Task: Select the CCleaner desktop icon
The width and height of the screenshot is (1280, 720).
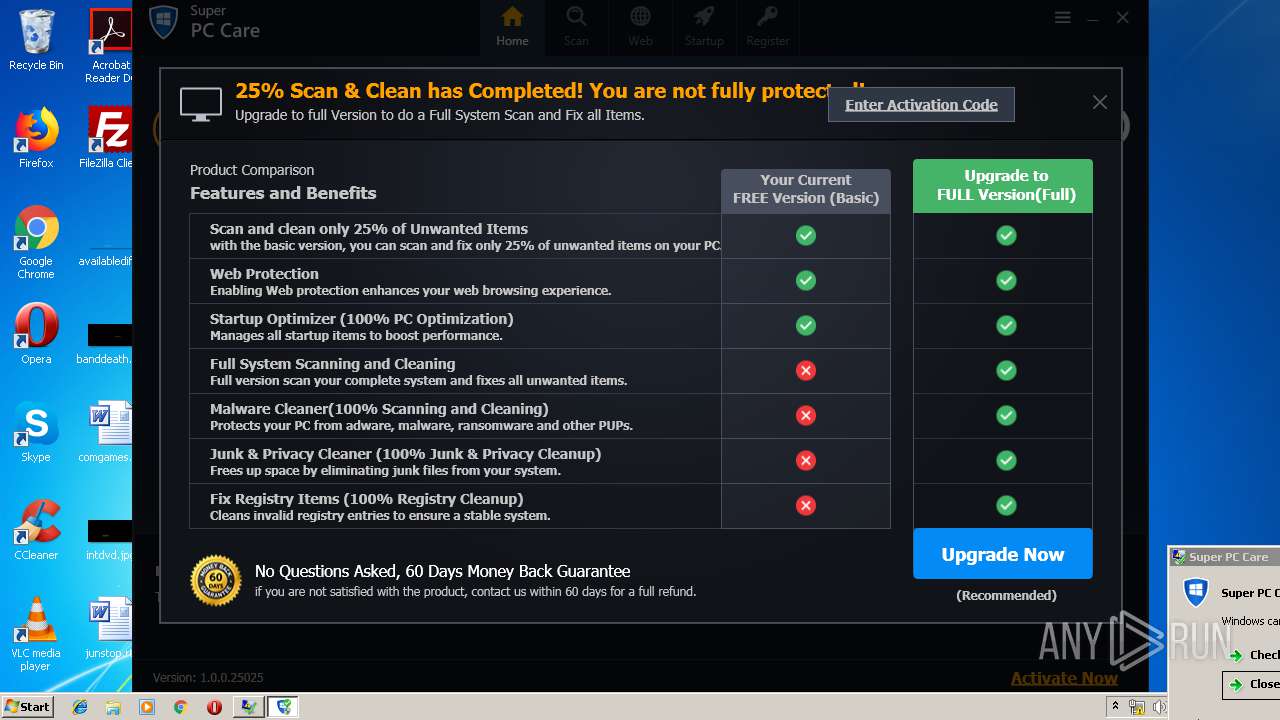Action: [x=36, y=530]
